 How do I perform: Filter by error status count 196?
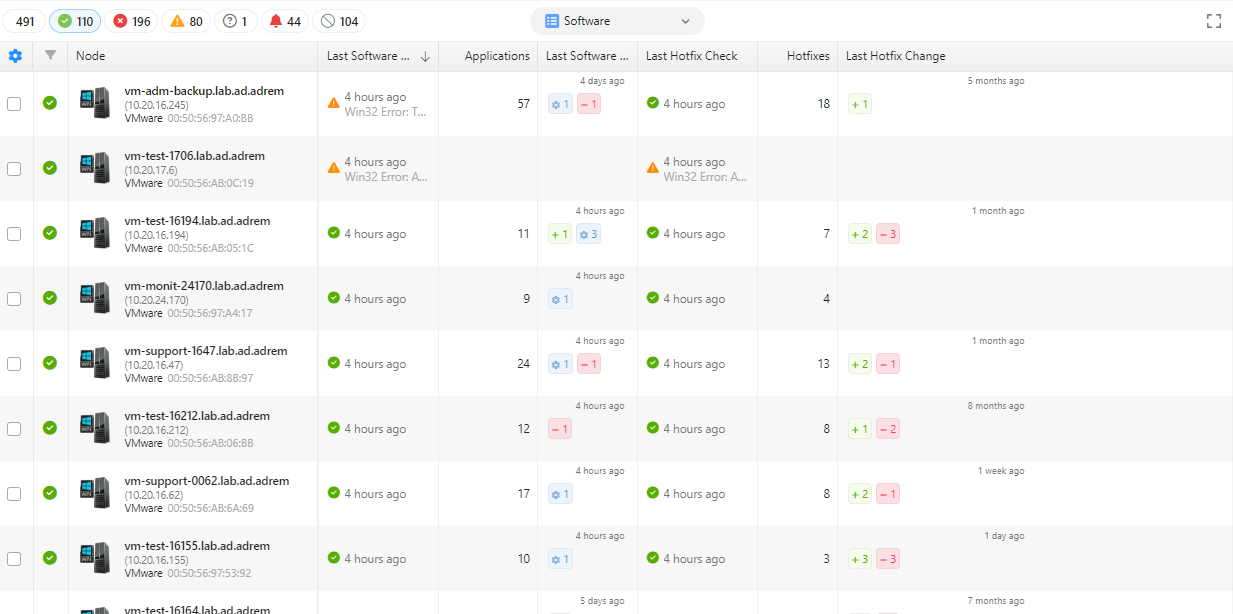point(131,21)
